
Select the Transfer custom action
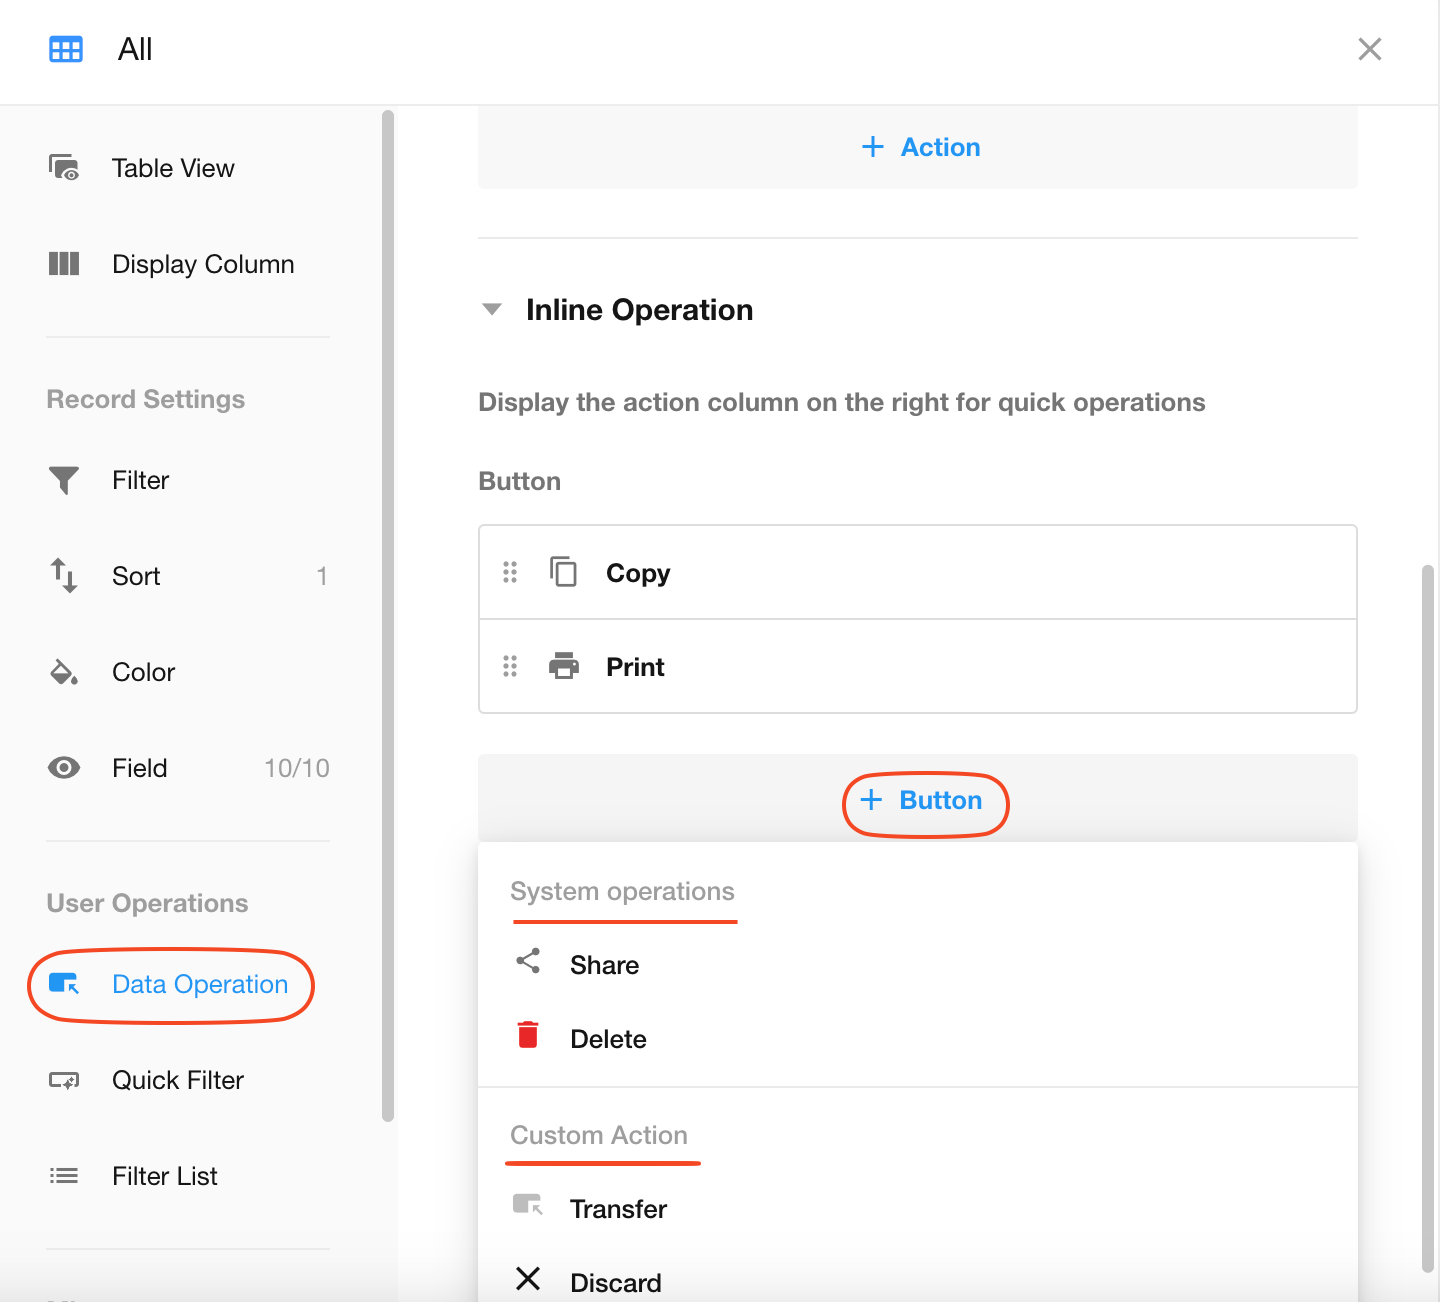point(618,1209)
